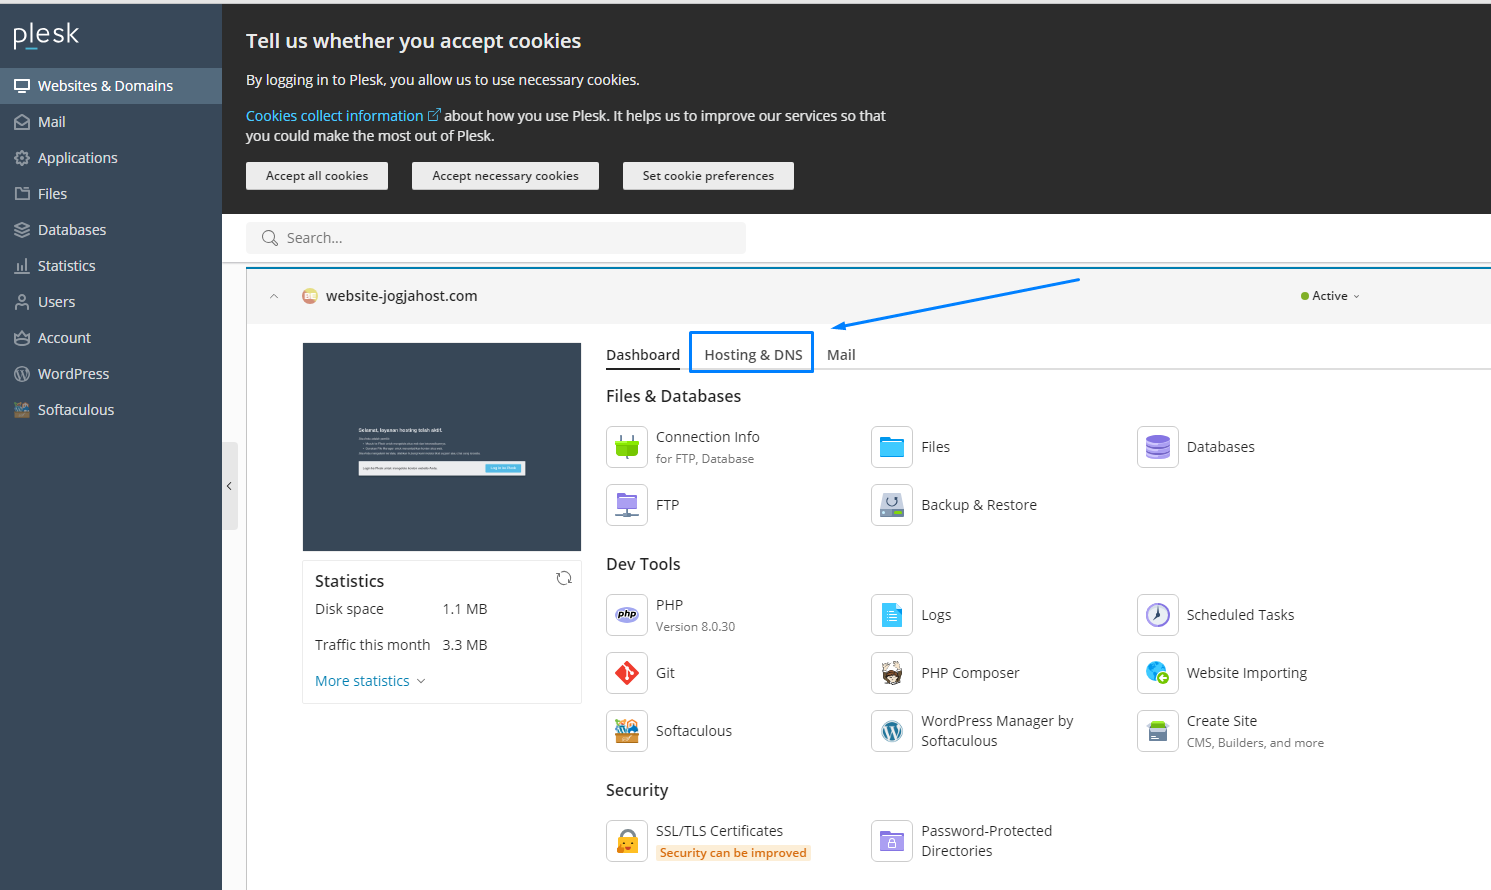Click the Website Importing globe icon

[x=1157, y=673]
